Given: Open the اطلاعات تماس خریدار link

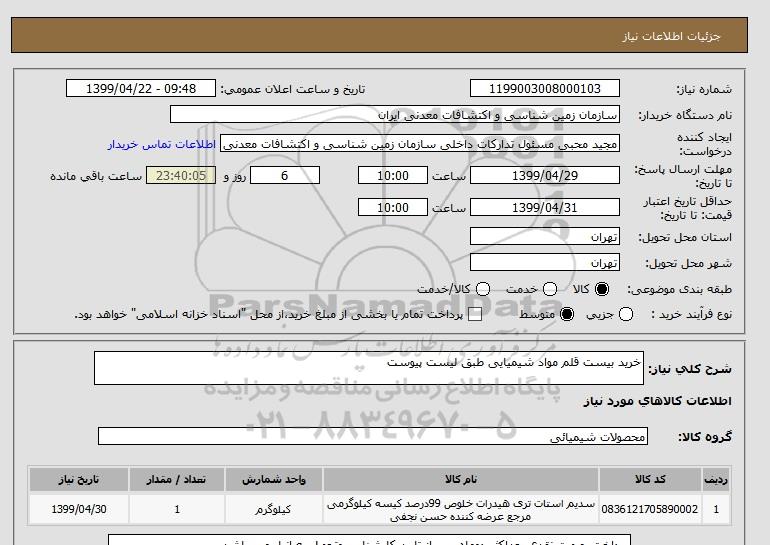Looking at the screenshot, I should pyautogui.click(x=162, y=144).
